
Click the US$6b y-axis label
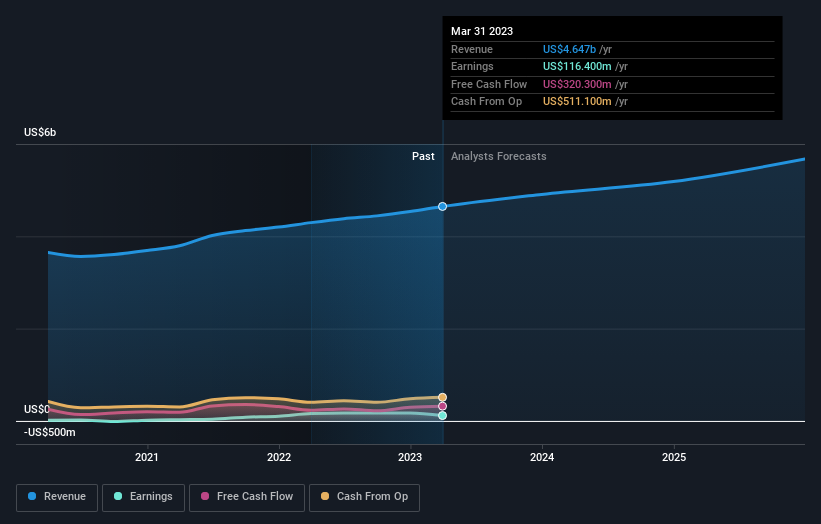(x=40, y=132)
